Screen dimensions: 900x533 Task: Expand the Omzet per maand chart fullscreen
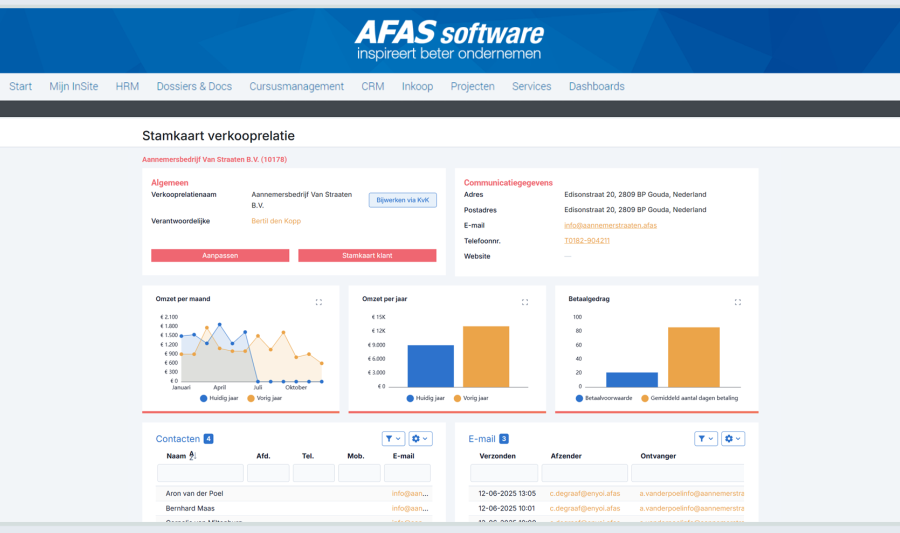tap(319, 302)
